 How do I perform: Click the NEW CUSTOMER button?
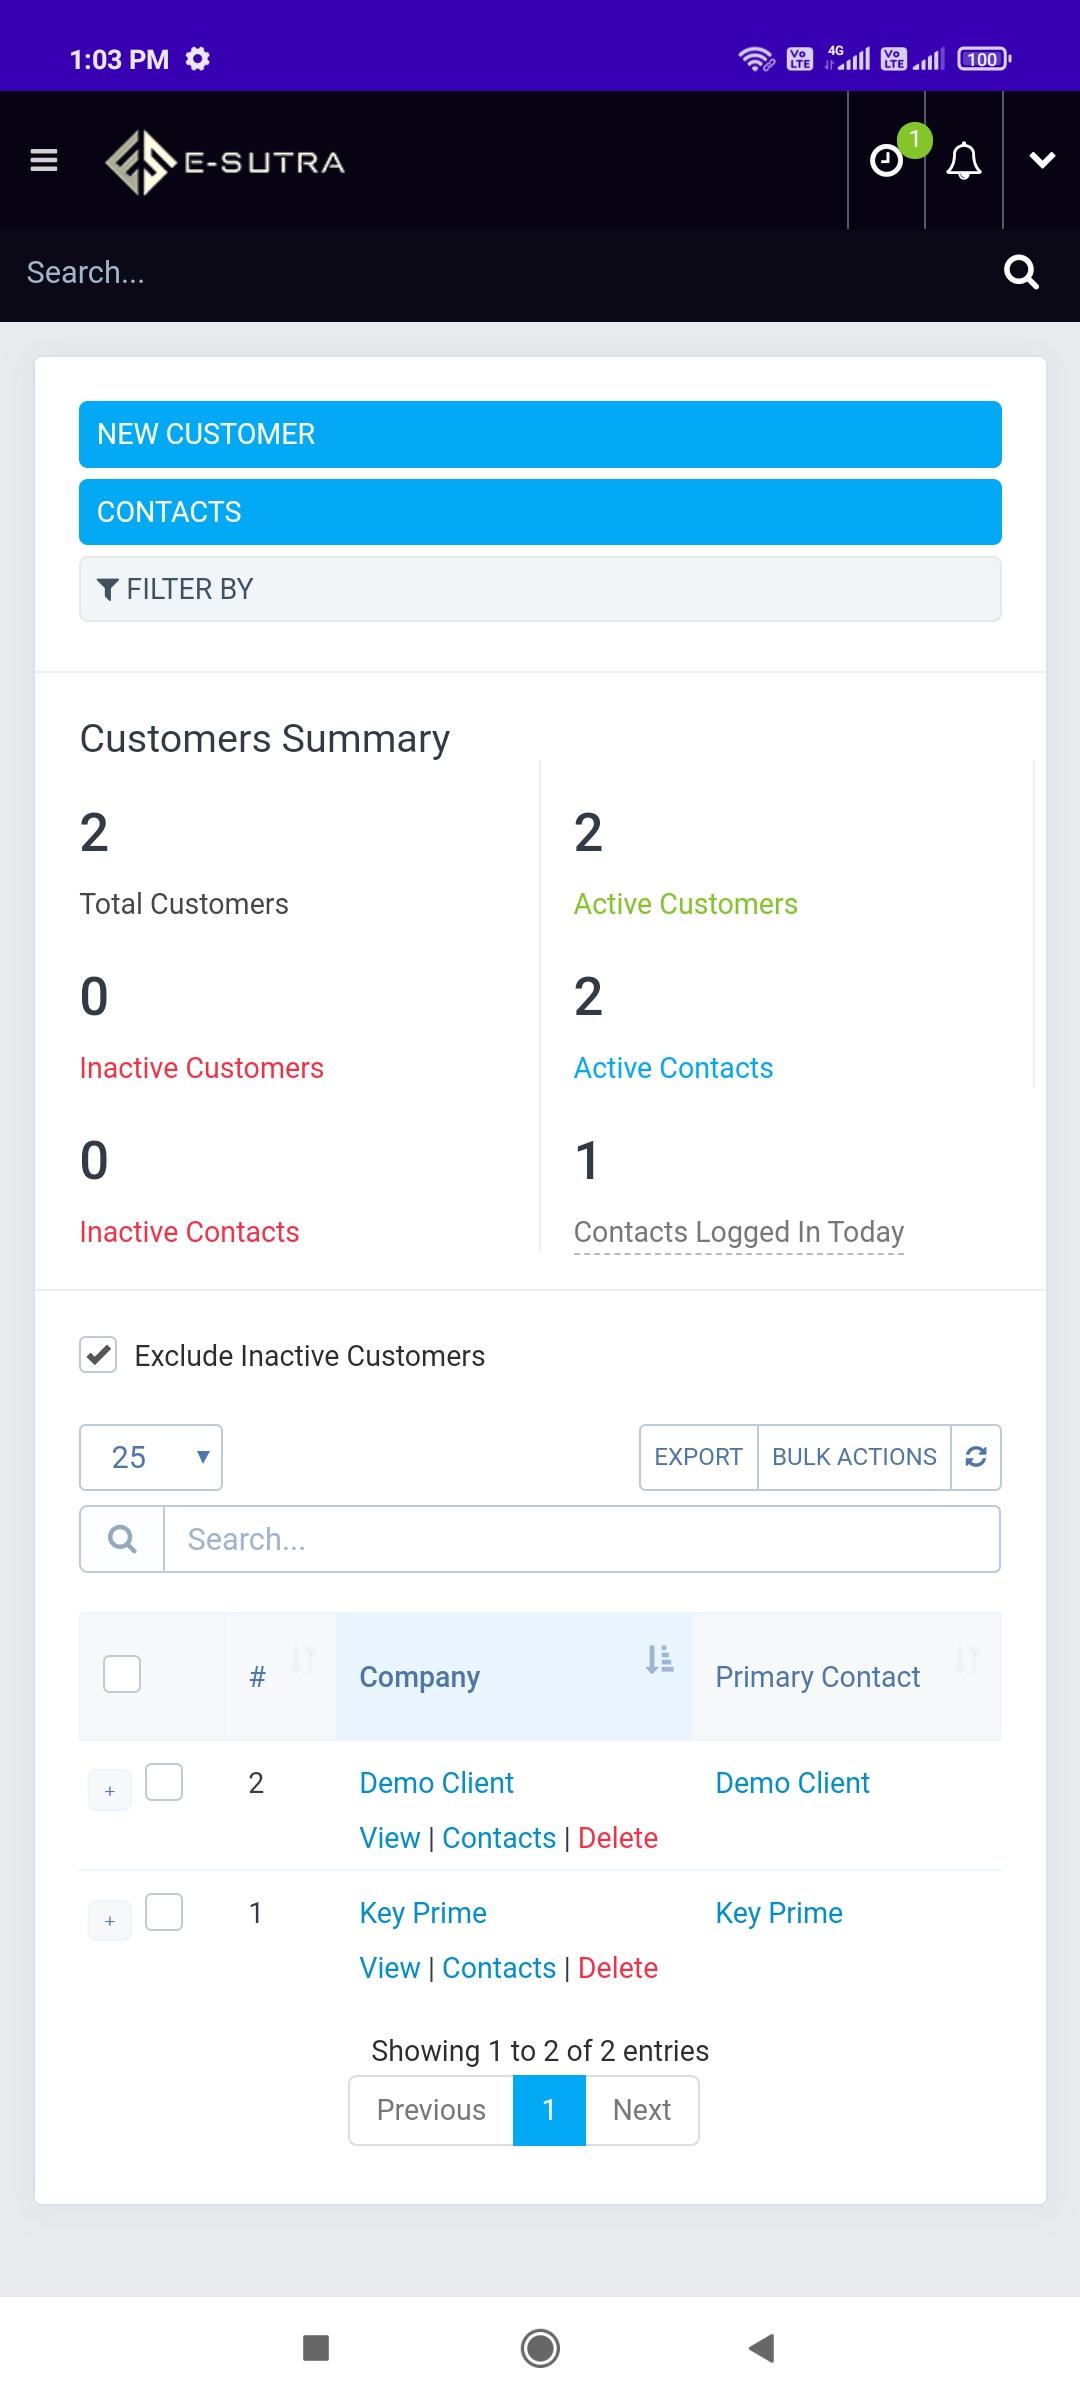tap(540, 434)
